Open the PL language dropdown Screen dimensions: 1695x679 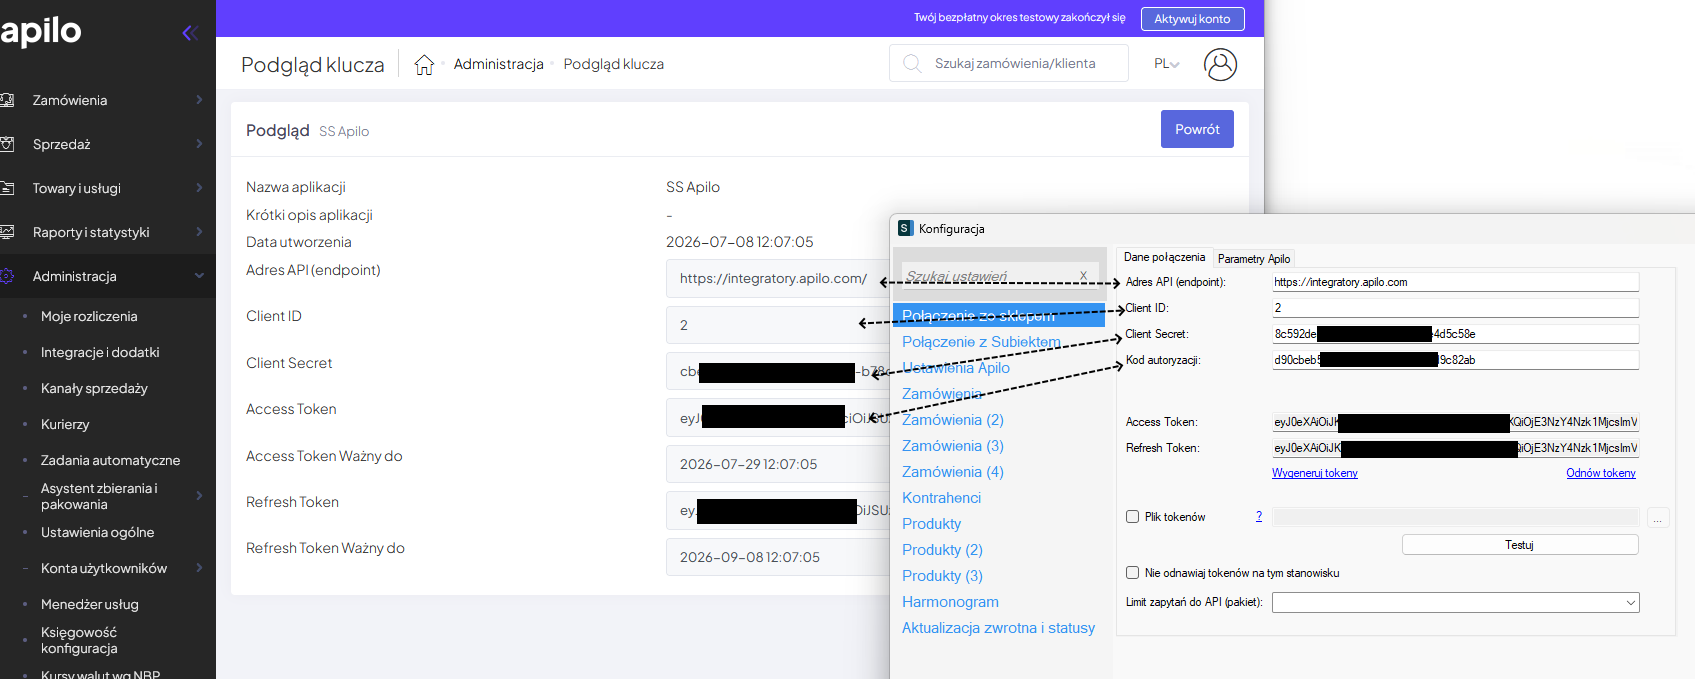click(x=1166, y=64)
